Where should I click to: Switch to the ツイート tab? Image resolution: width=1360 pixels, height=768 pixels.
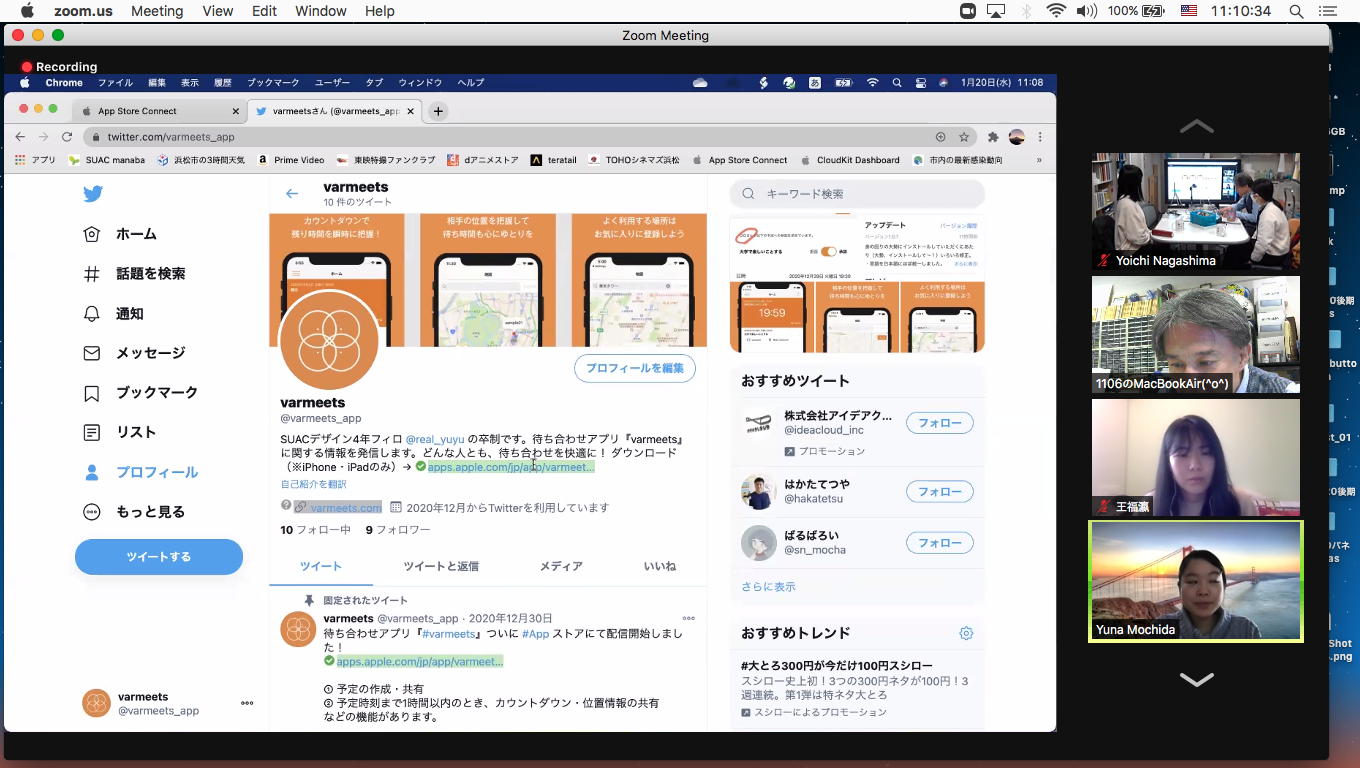321,566
